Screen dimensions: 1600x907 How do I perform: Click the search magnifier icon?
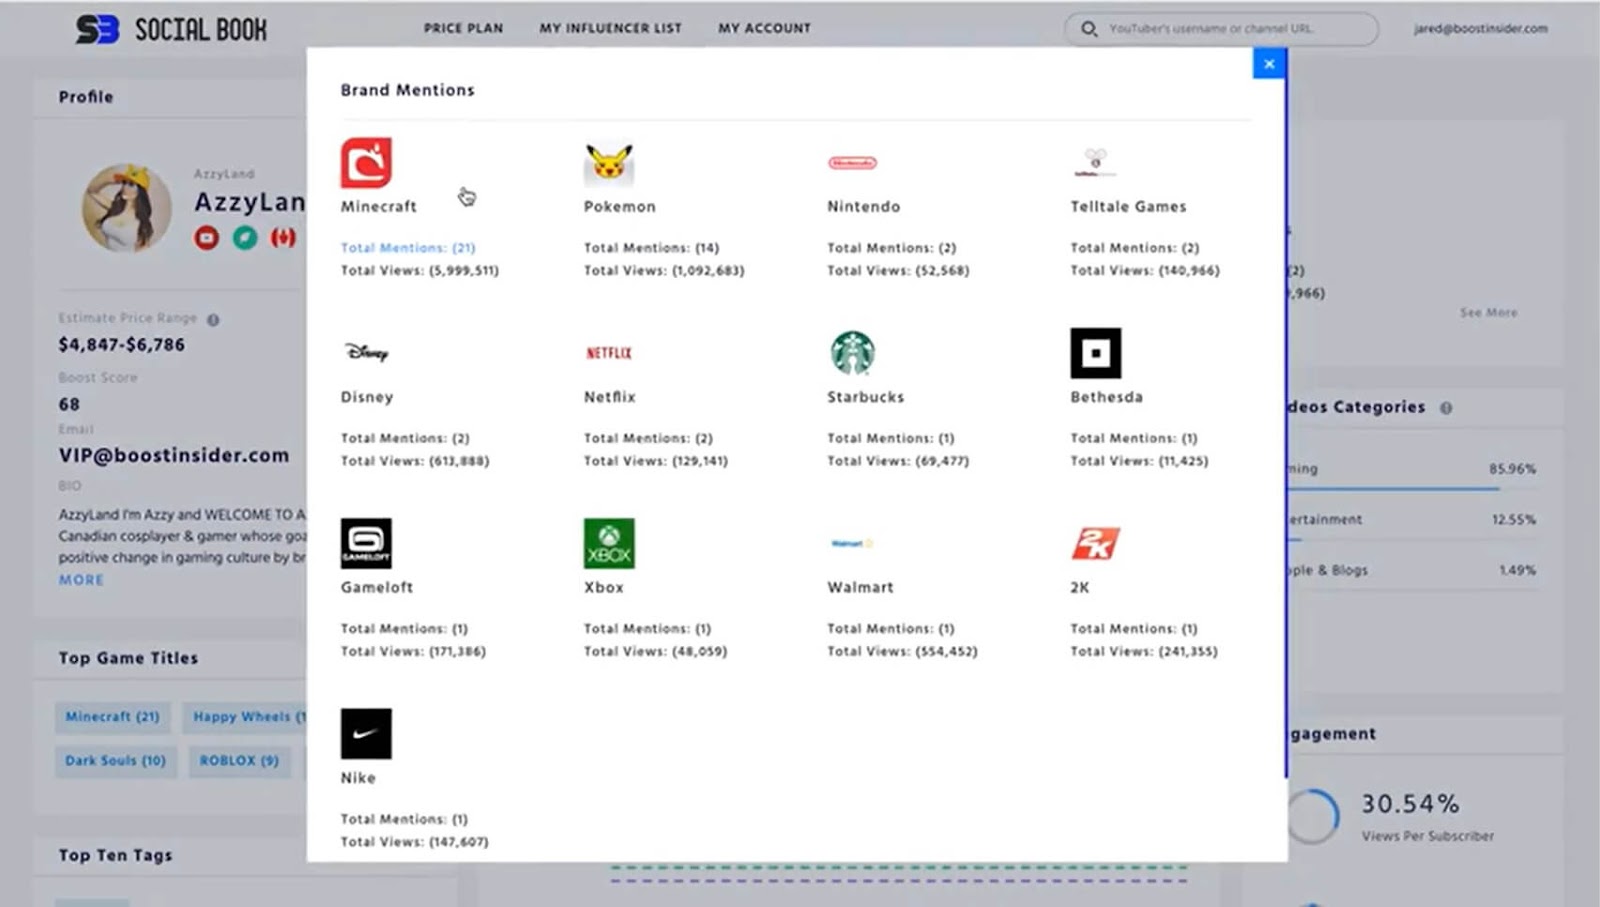point(1089,29)
